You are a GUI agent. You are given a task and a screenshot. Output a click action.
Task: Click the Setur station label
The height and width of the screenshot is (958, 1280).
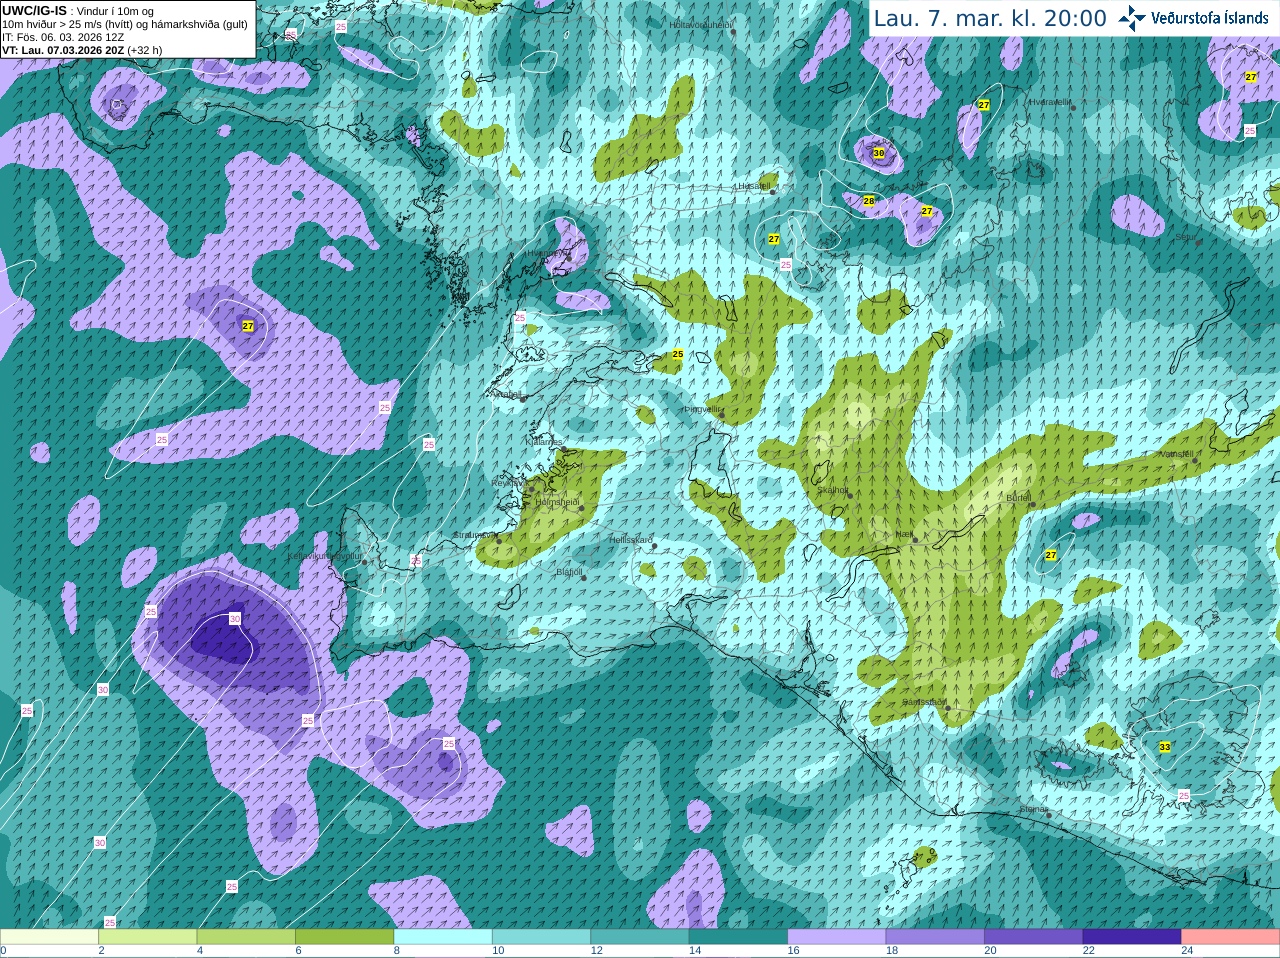(1184, 237)
